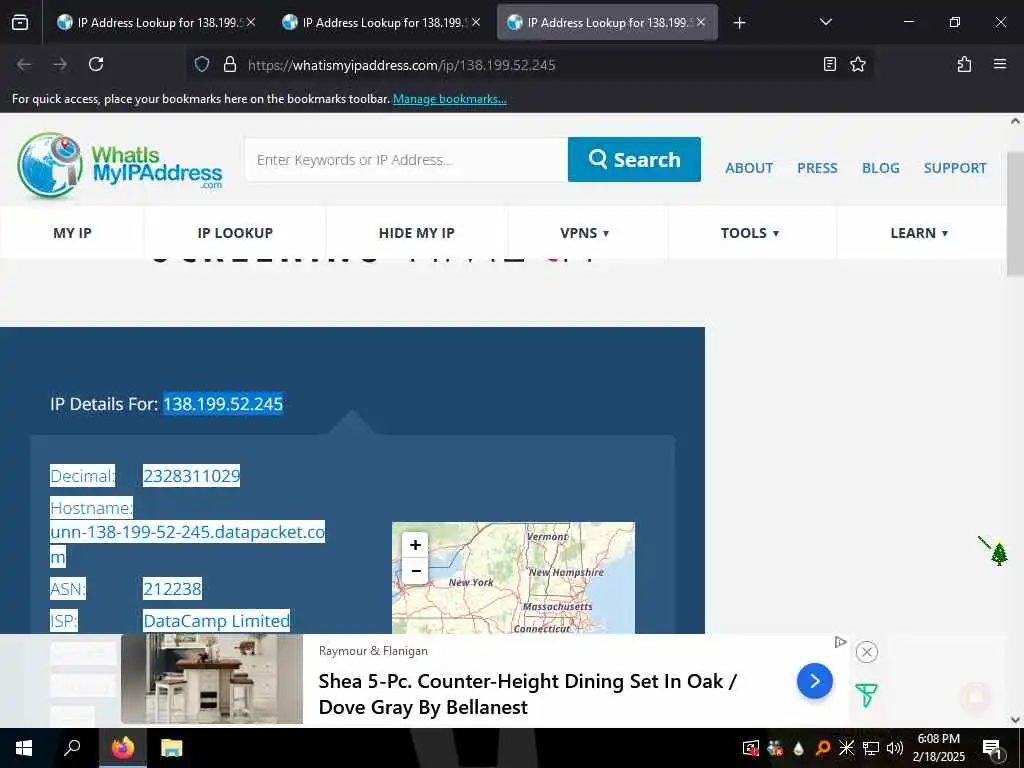Open Windows Start menu

tap(24, 748)
